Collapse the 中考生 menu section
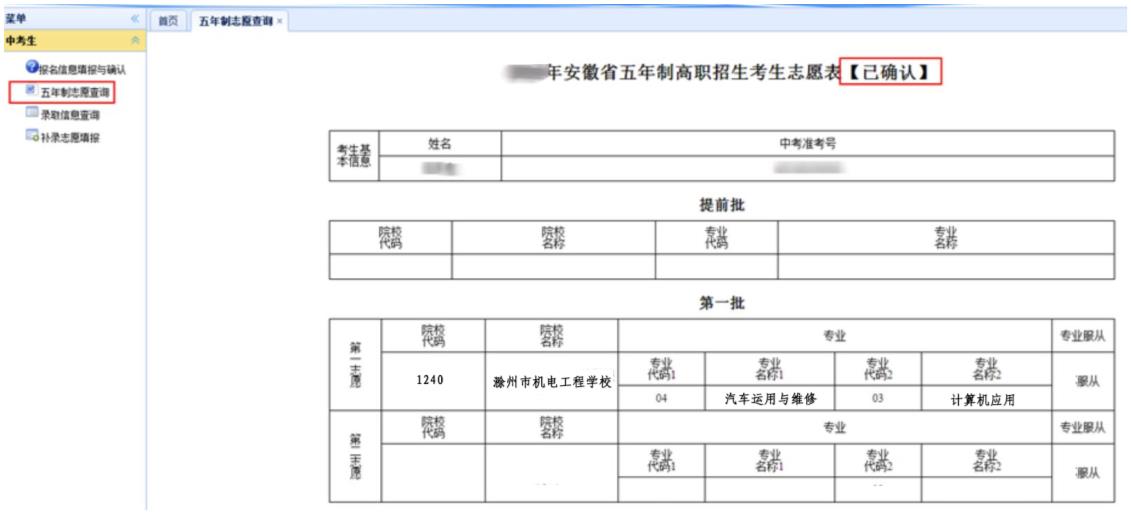Screen dimensions: 1131x514 (x=135, y=40)
